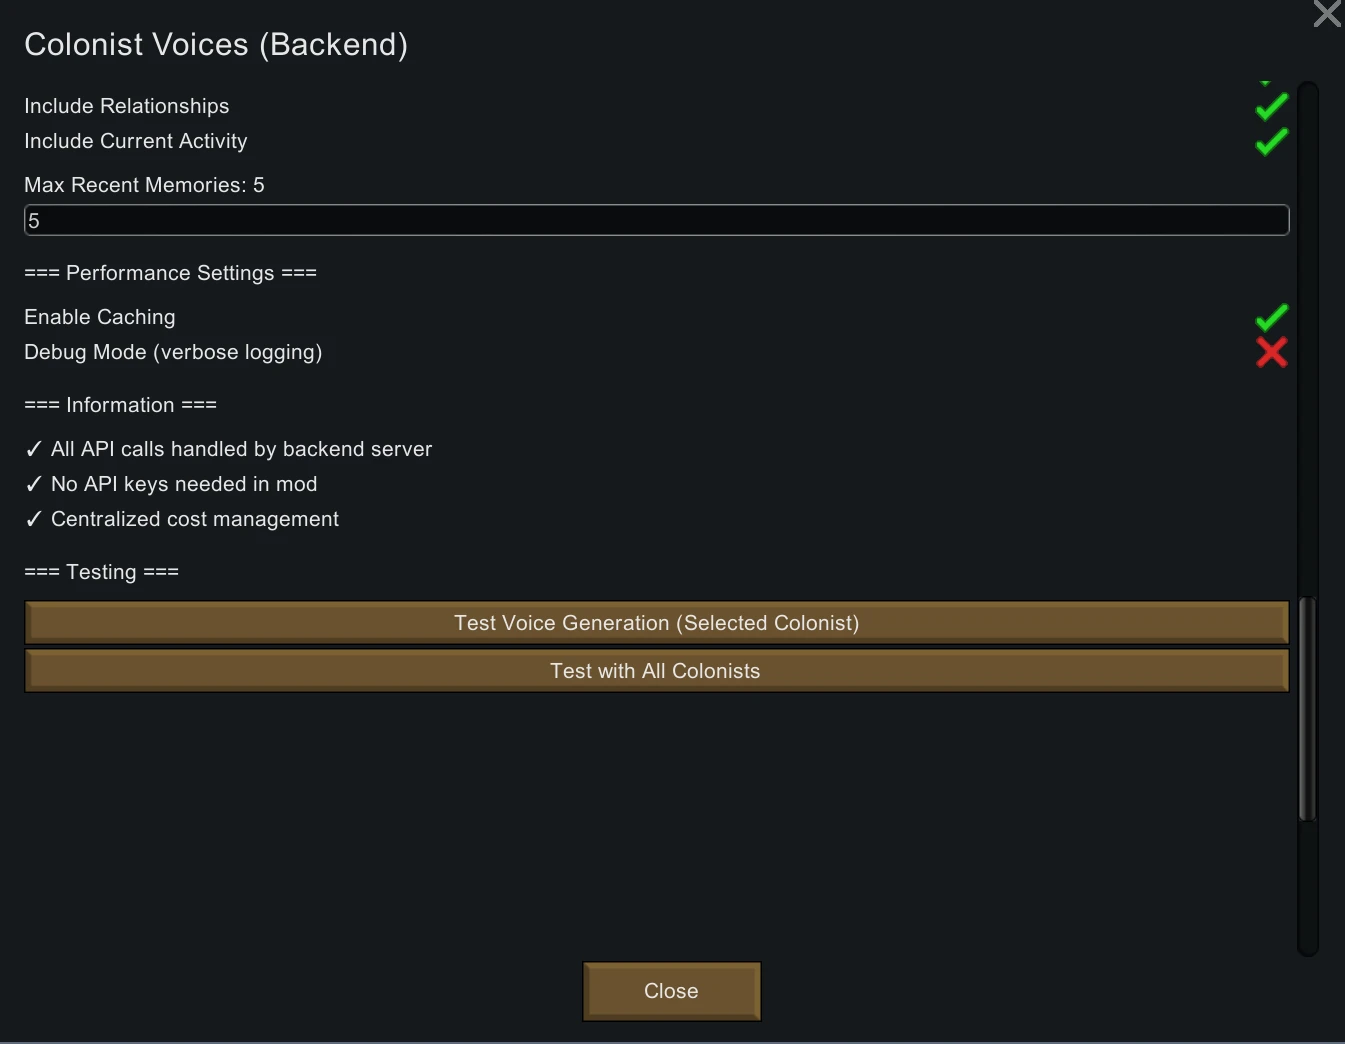Uncheck the Include Current Activity checkmark
The width and height of the screenshot is (1345, 1044).
point(1271,142)
